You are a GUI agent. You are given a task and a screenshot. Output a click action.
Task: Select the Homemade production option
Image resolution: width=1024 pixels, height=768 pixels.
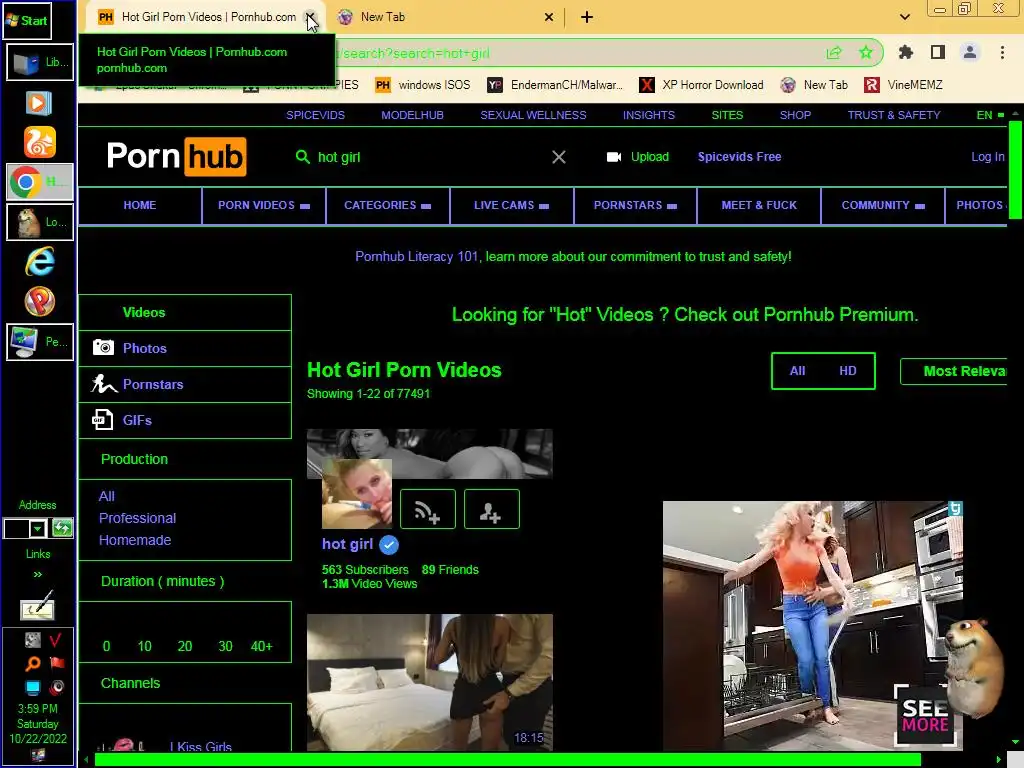135,540
